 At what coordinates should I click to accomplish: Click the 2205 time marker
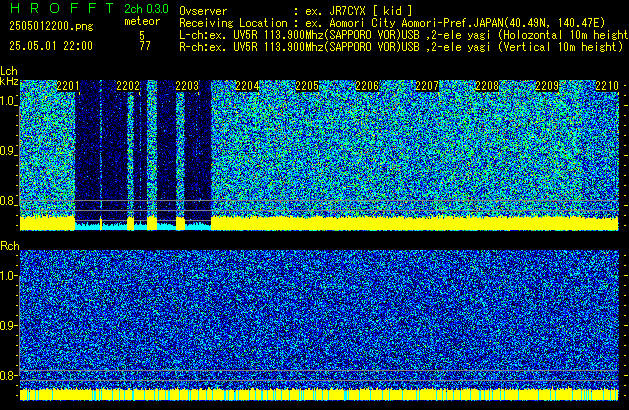pyautogui.click(x=307, y=86)
